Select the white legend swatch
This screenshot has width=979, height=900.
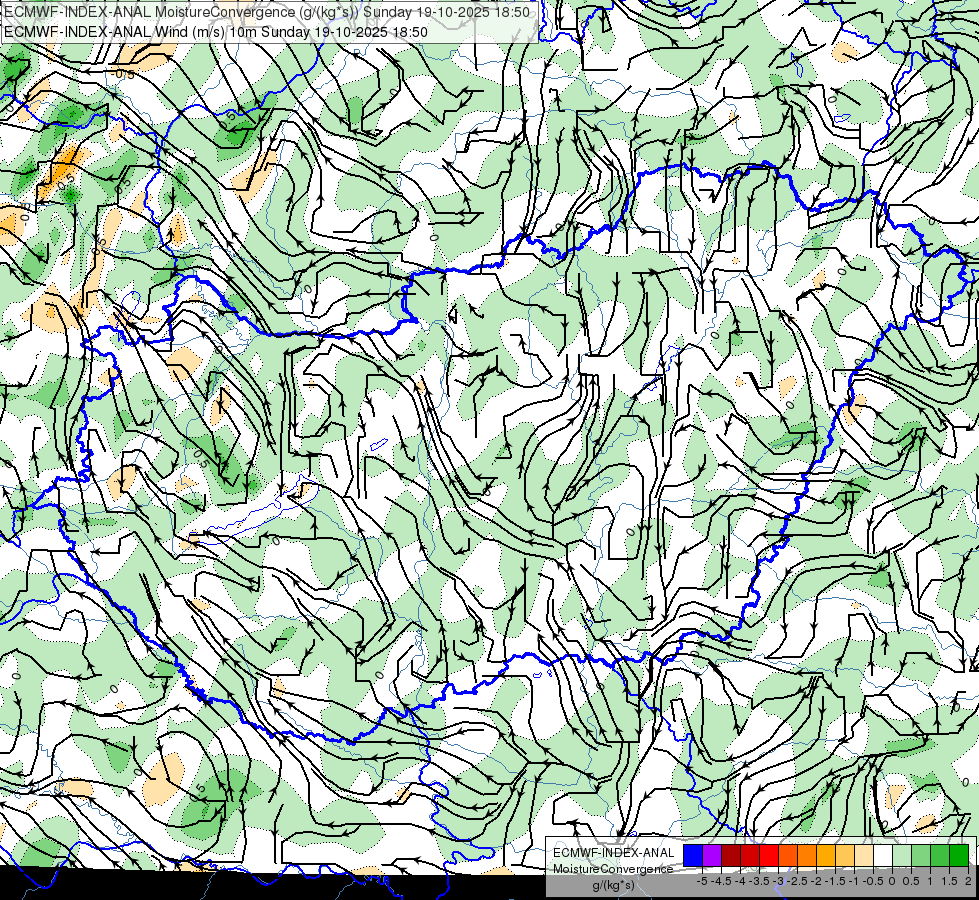tap(883, 856)
